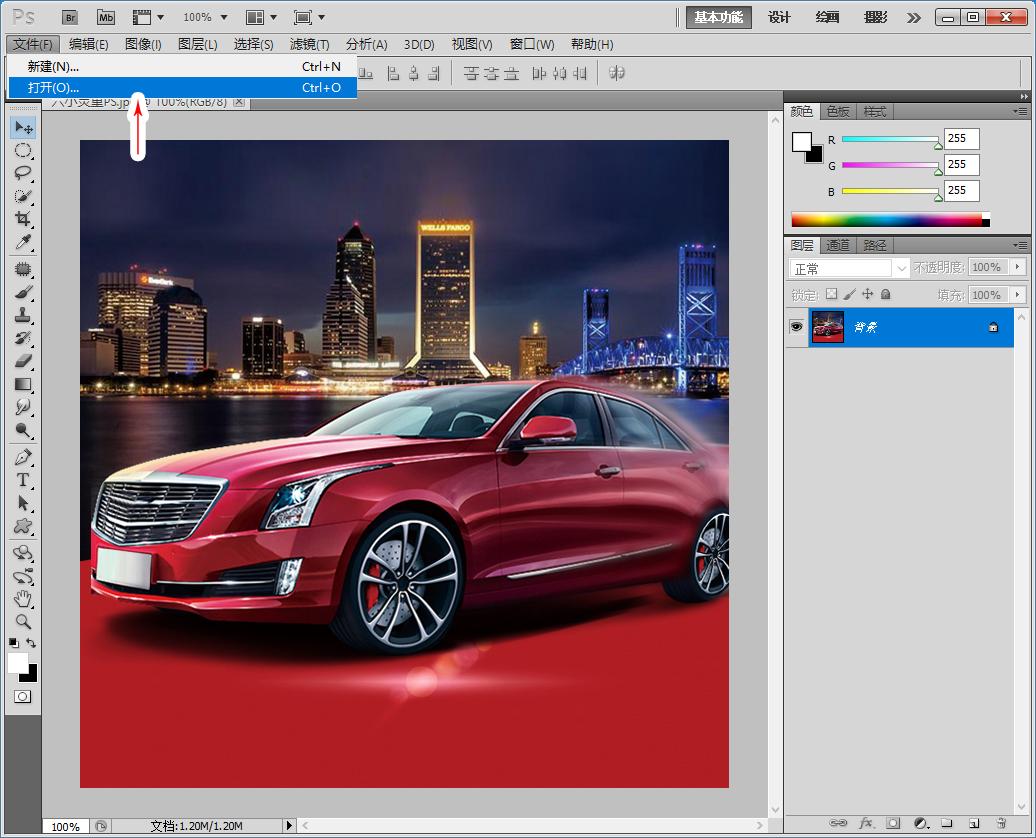The image size is (1036, 838).
Task: Swap foreground and background colors
Action: (31, 642)
